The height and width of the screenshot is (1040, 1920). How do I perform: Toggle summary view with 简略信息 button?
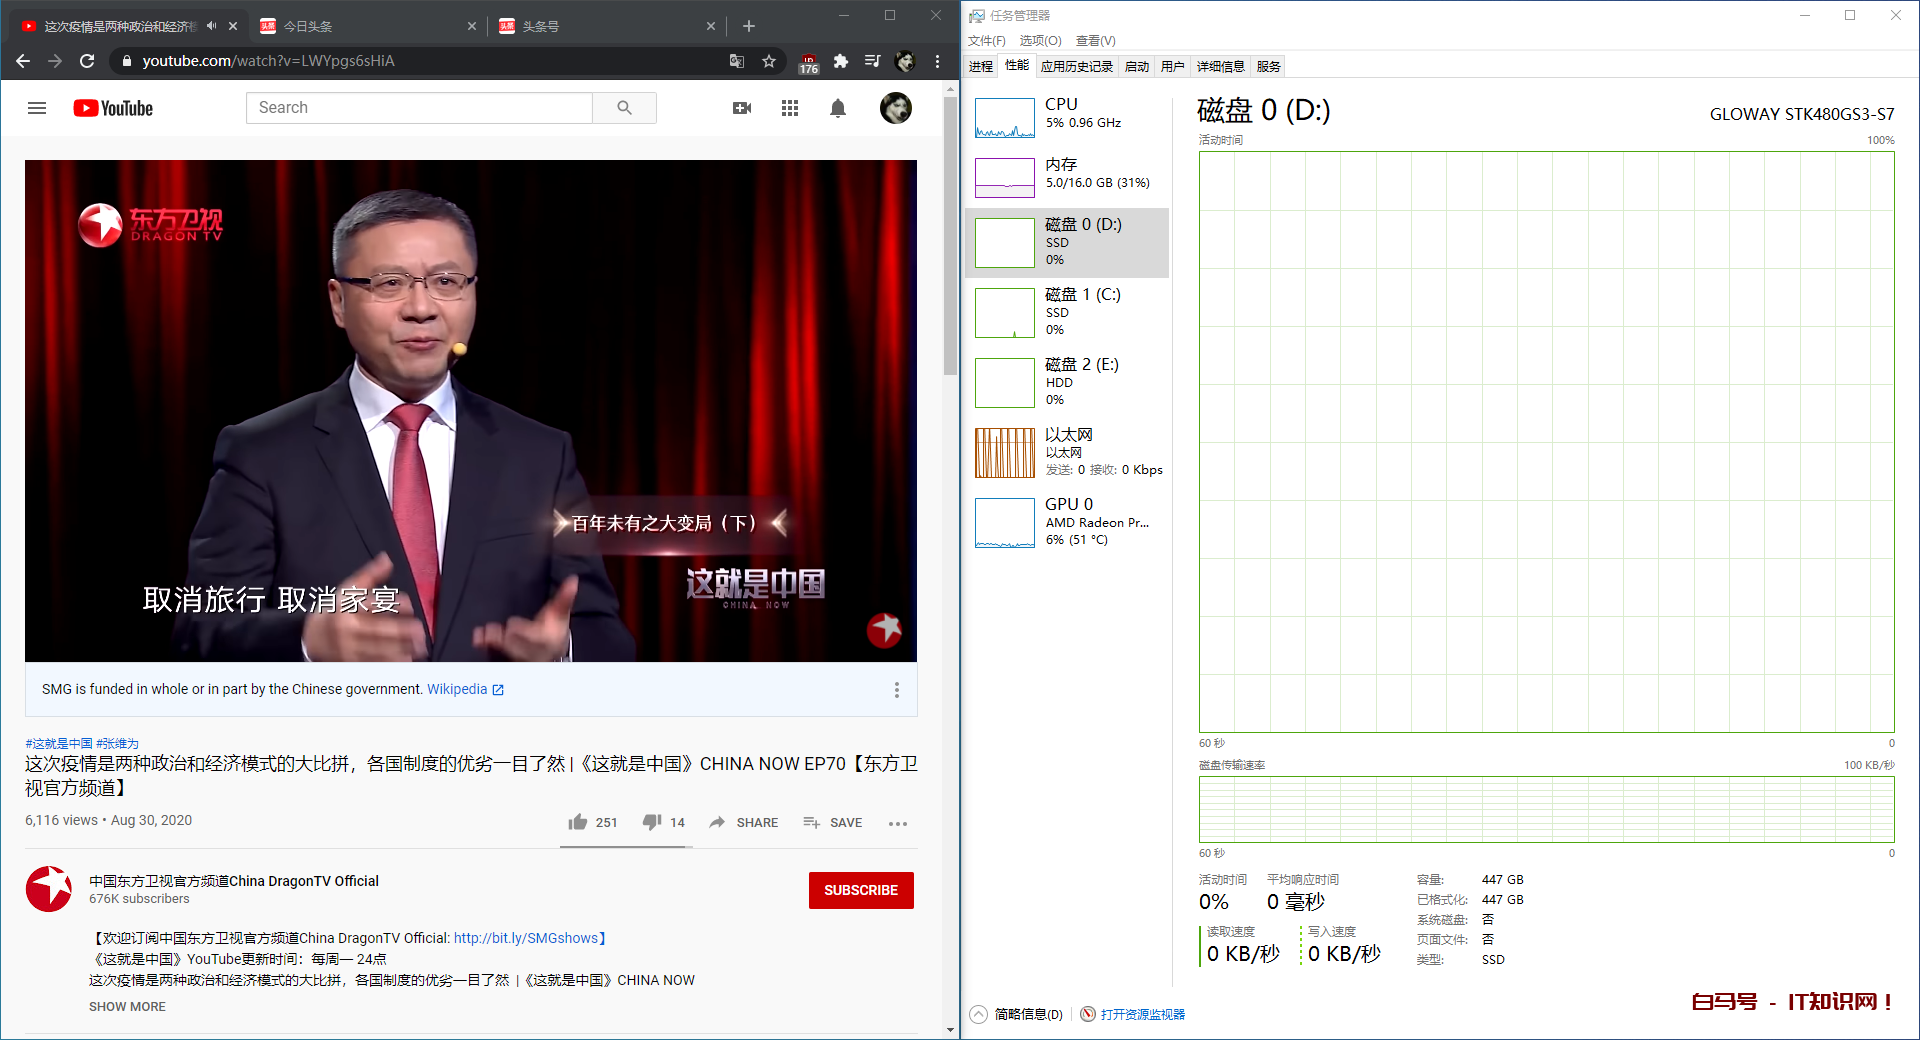[x=1017, y=1014]
